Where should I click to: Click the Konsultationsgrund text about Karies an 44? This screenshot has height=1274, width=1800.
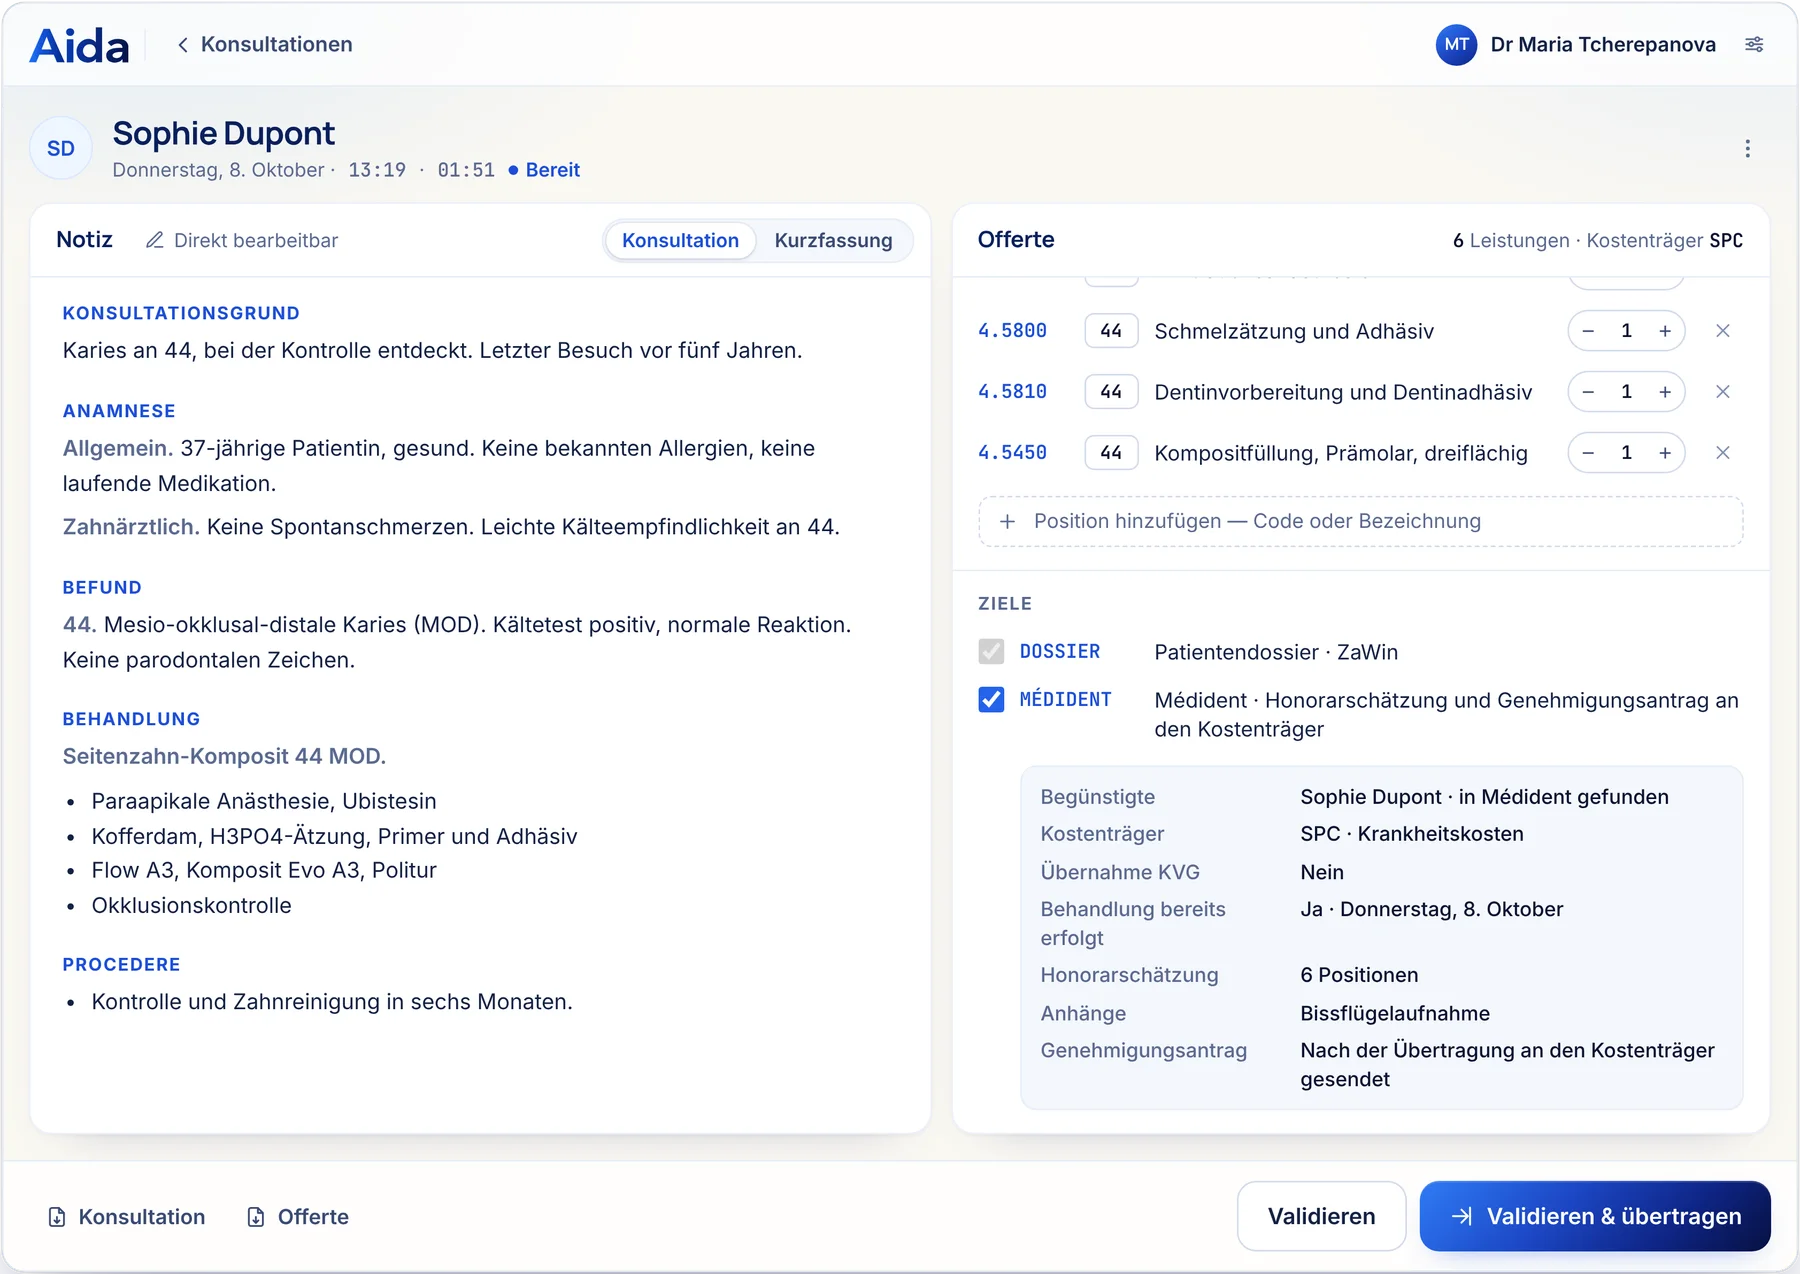[432, 351]
